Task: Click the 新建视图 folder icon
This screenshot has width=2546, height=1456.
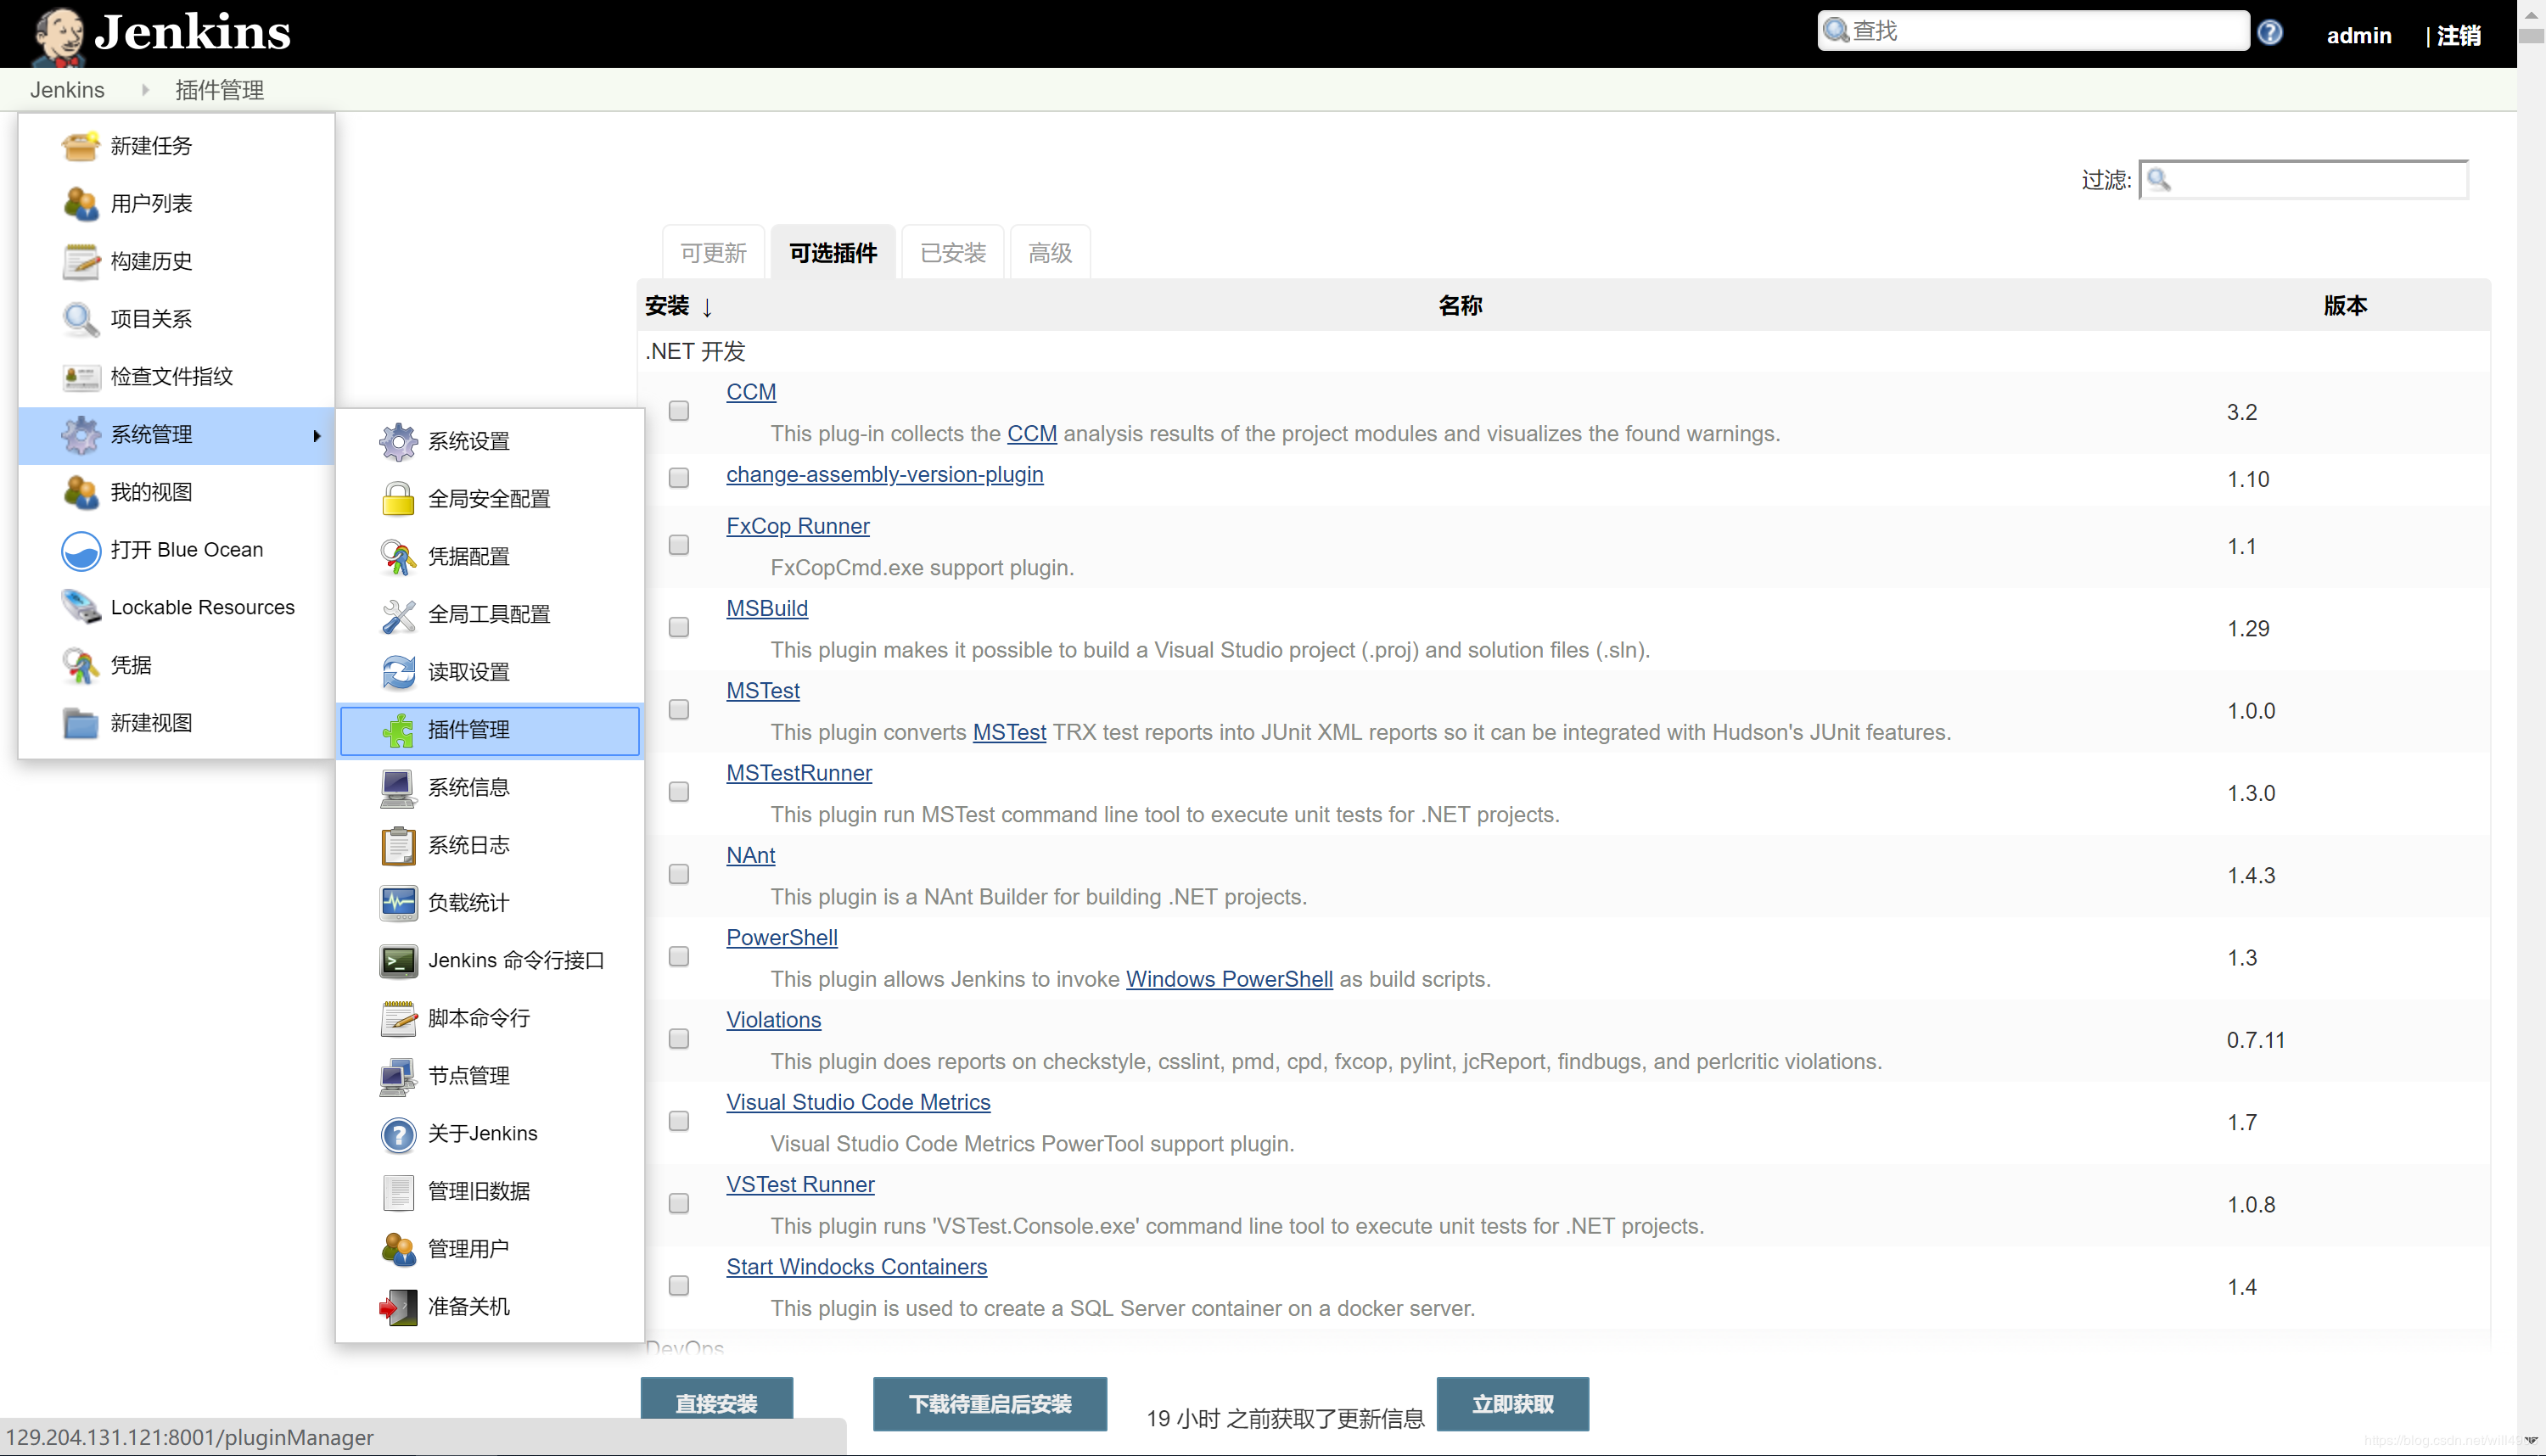Action: click(80, 723)
